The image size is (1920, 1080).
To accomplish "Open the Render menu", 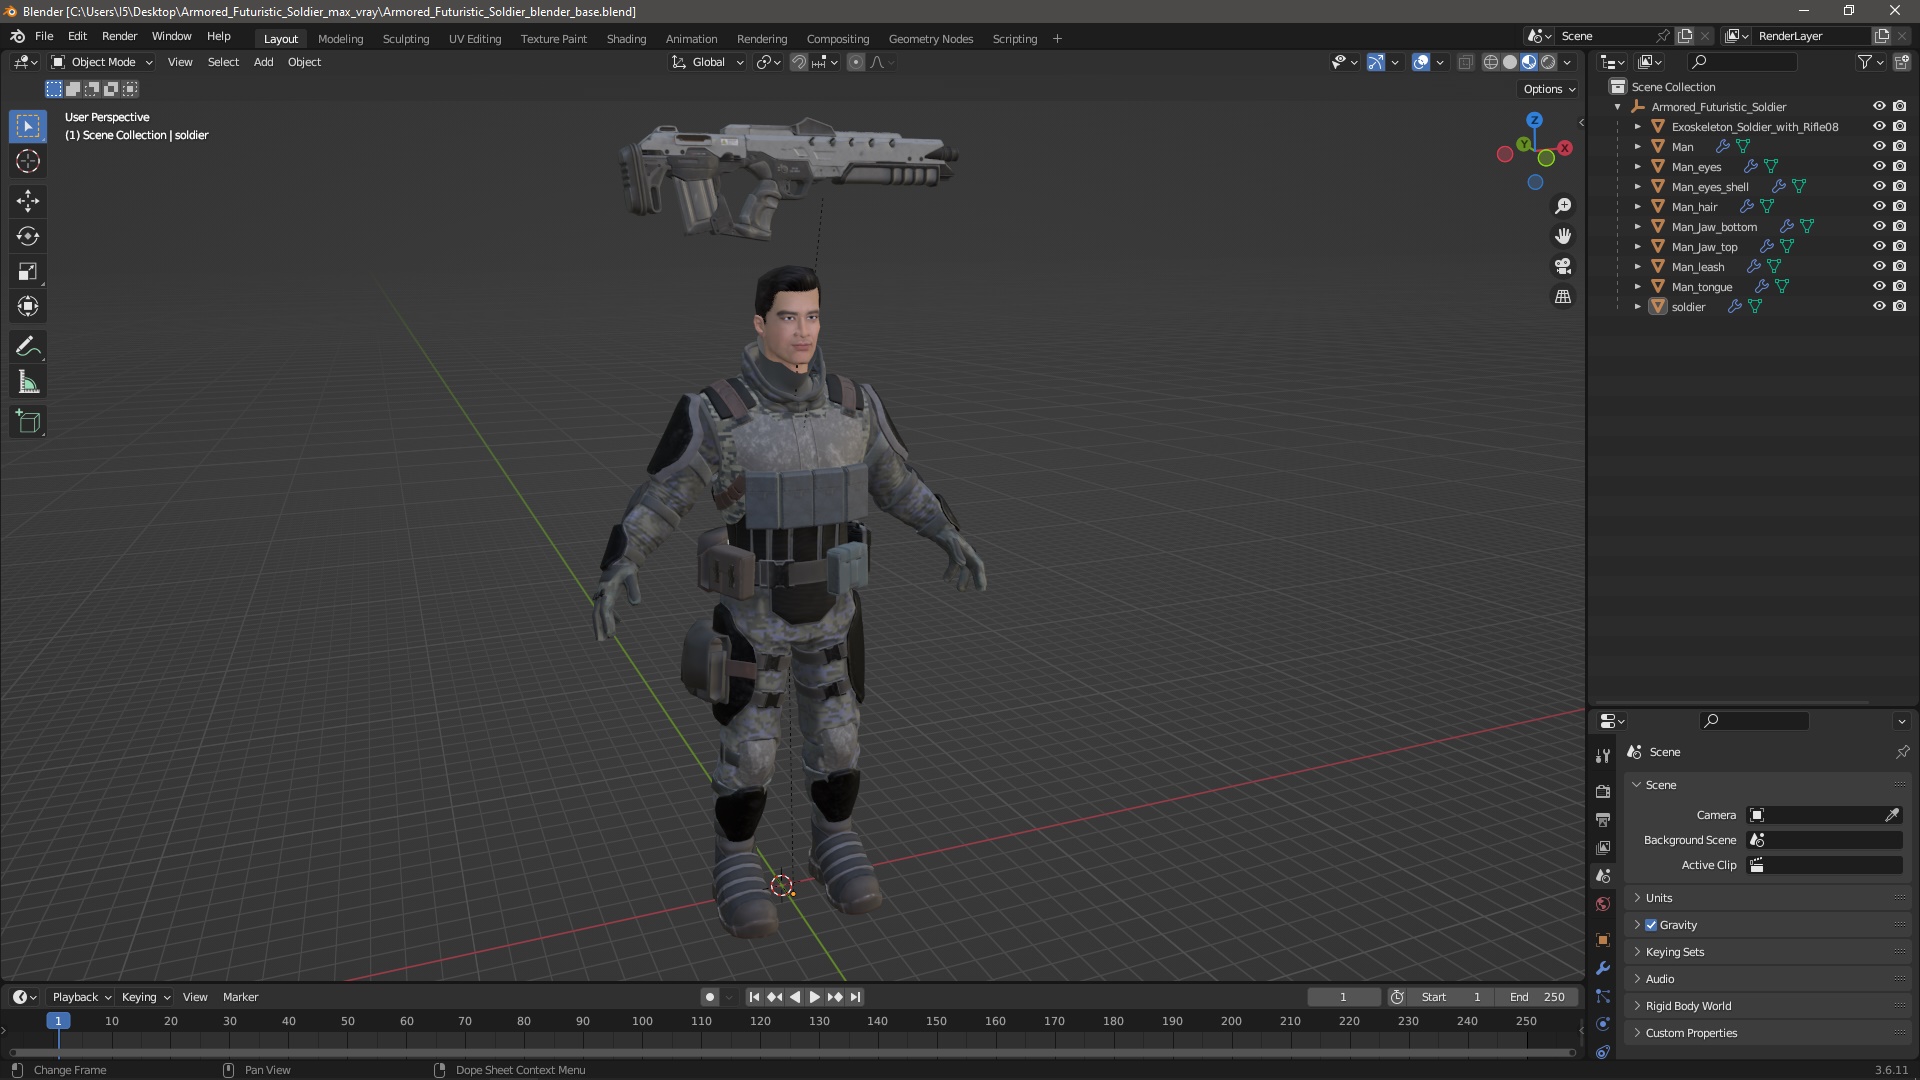I will click(x=119, y=36).
